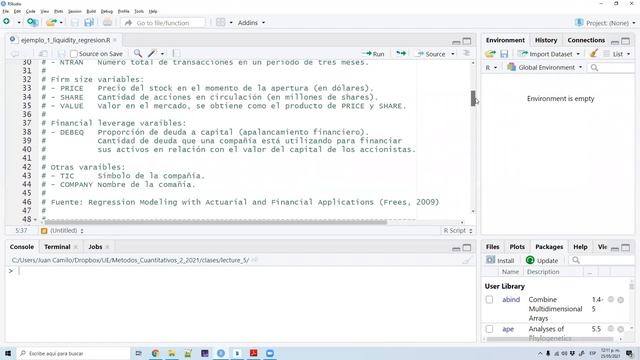Click the Environment search field
The height and width of the screenshot is (360, 640).
coord(612,67)
